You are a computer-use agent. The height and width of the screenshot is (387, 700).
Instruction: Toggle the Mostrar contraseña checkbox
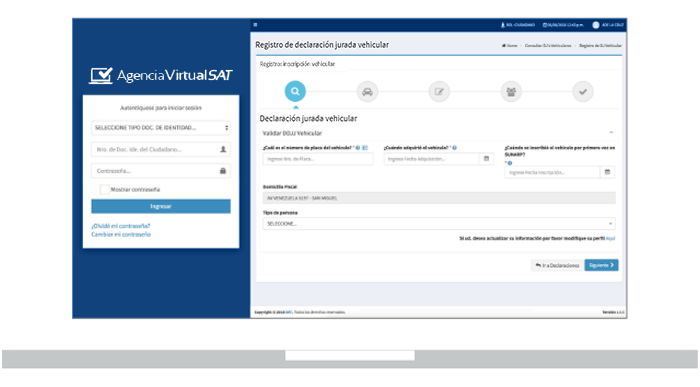tap(104, 189)
